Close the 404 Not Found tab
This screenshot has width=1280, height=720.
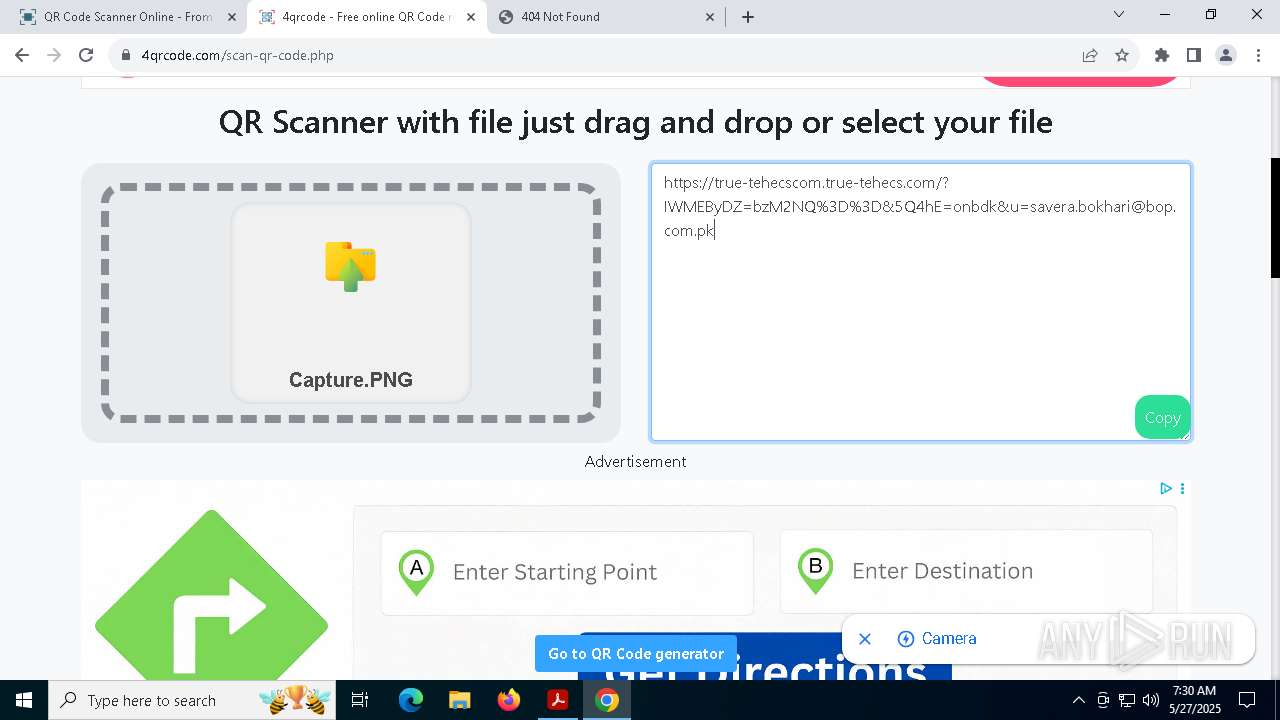click(x=710, y=17)
